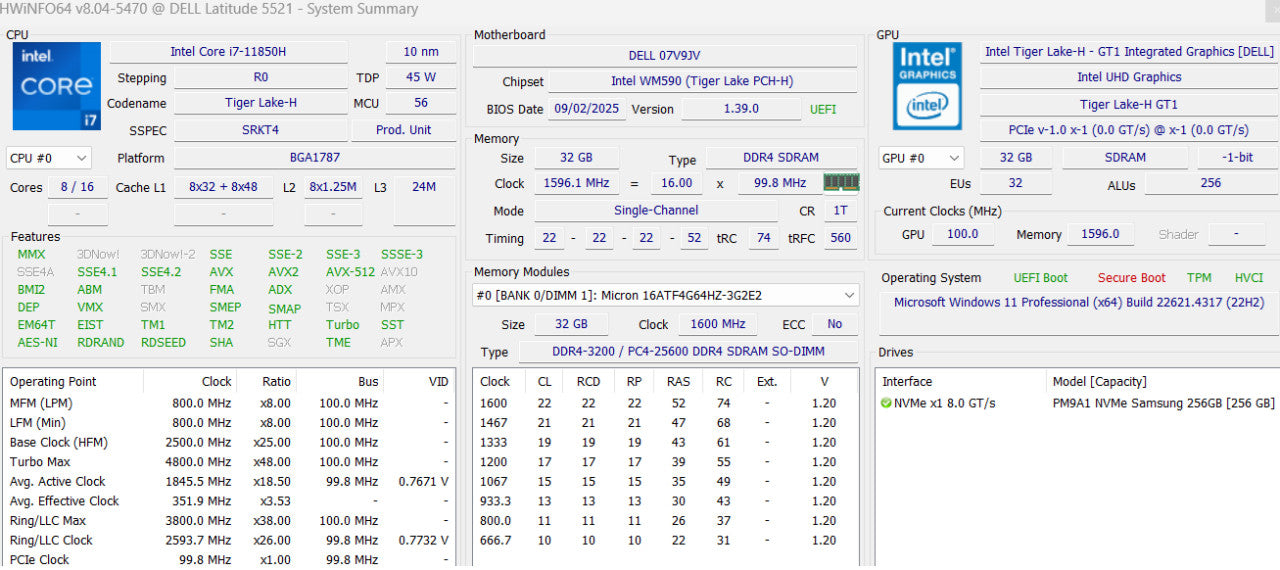Viewport: 1280px width, 570px height.
Task: Click the ECC value No
Action: 834,324
